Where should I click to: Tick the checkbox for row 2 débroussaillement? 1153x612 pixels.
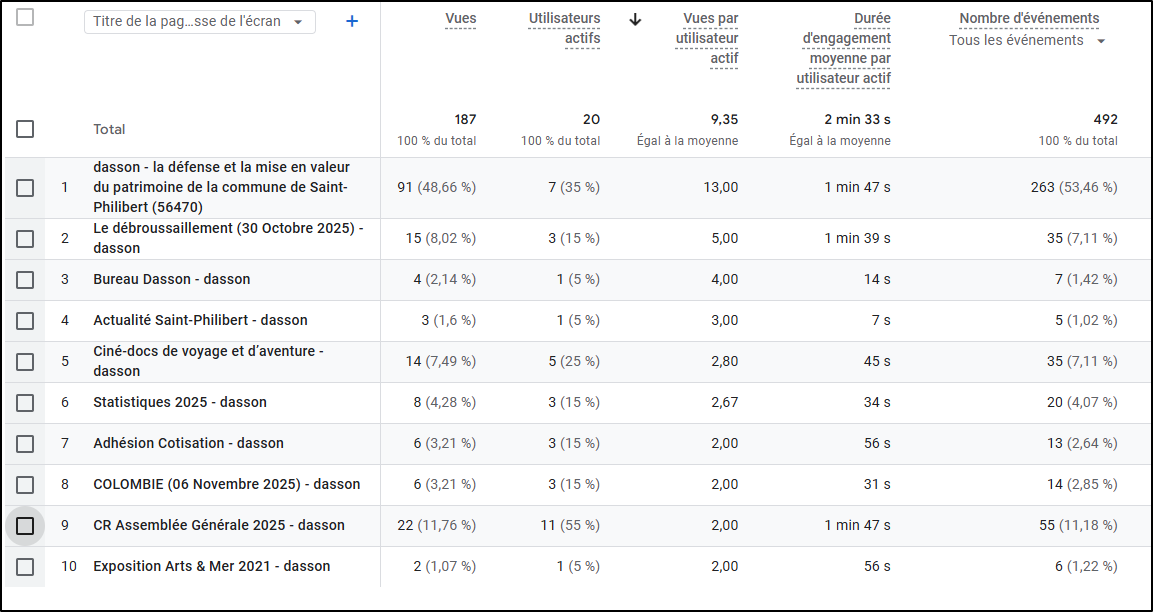click(x=25, y=239)
